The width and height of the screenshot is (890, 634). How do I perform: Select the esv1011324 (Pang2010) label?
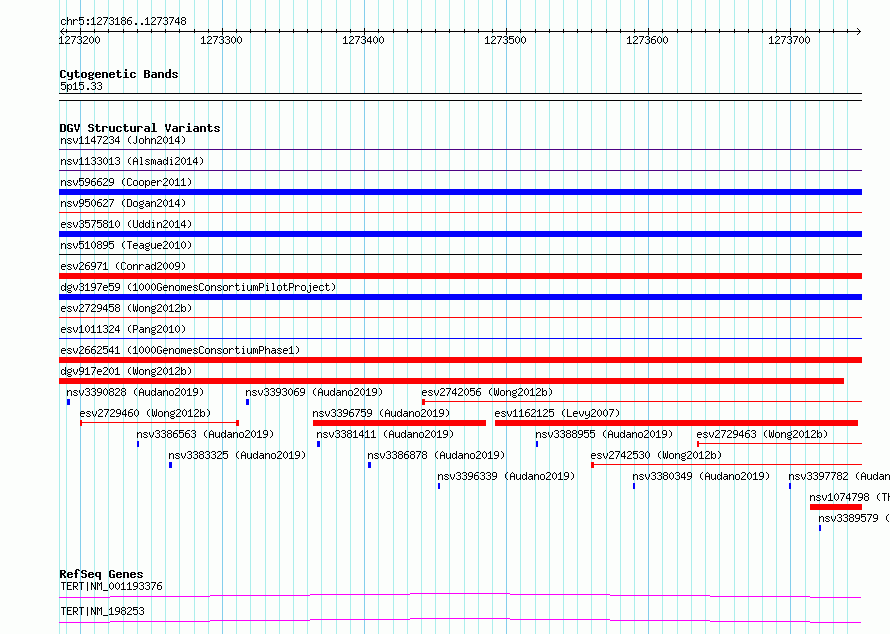pyautogui.click(x=123, y=329)
